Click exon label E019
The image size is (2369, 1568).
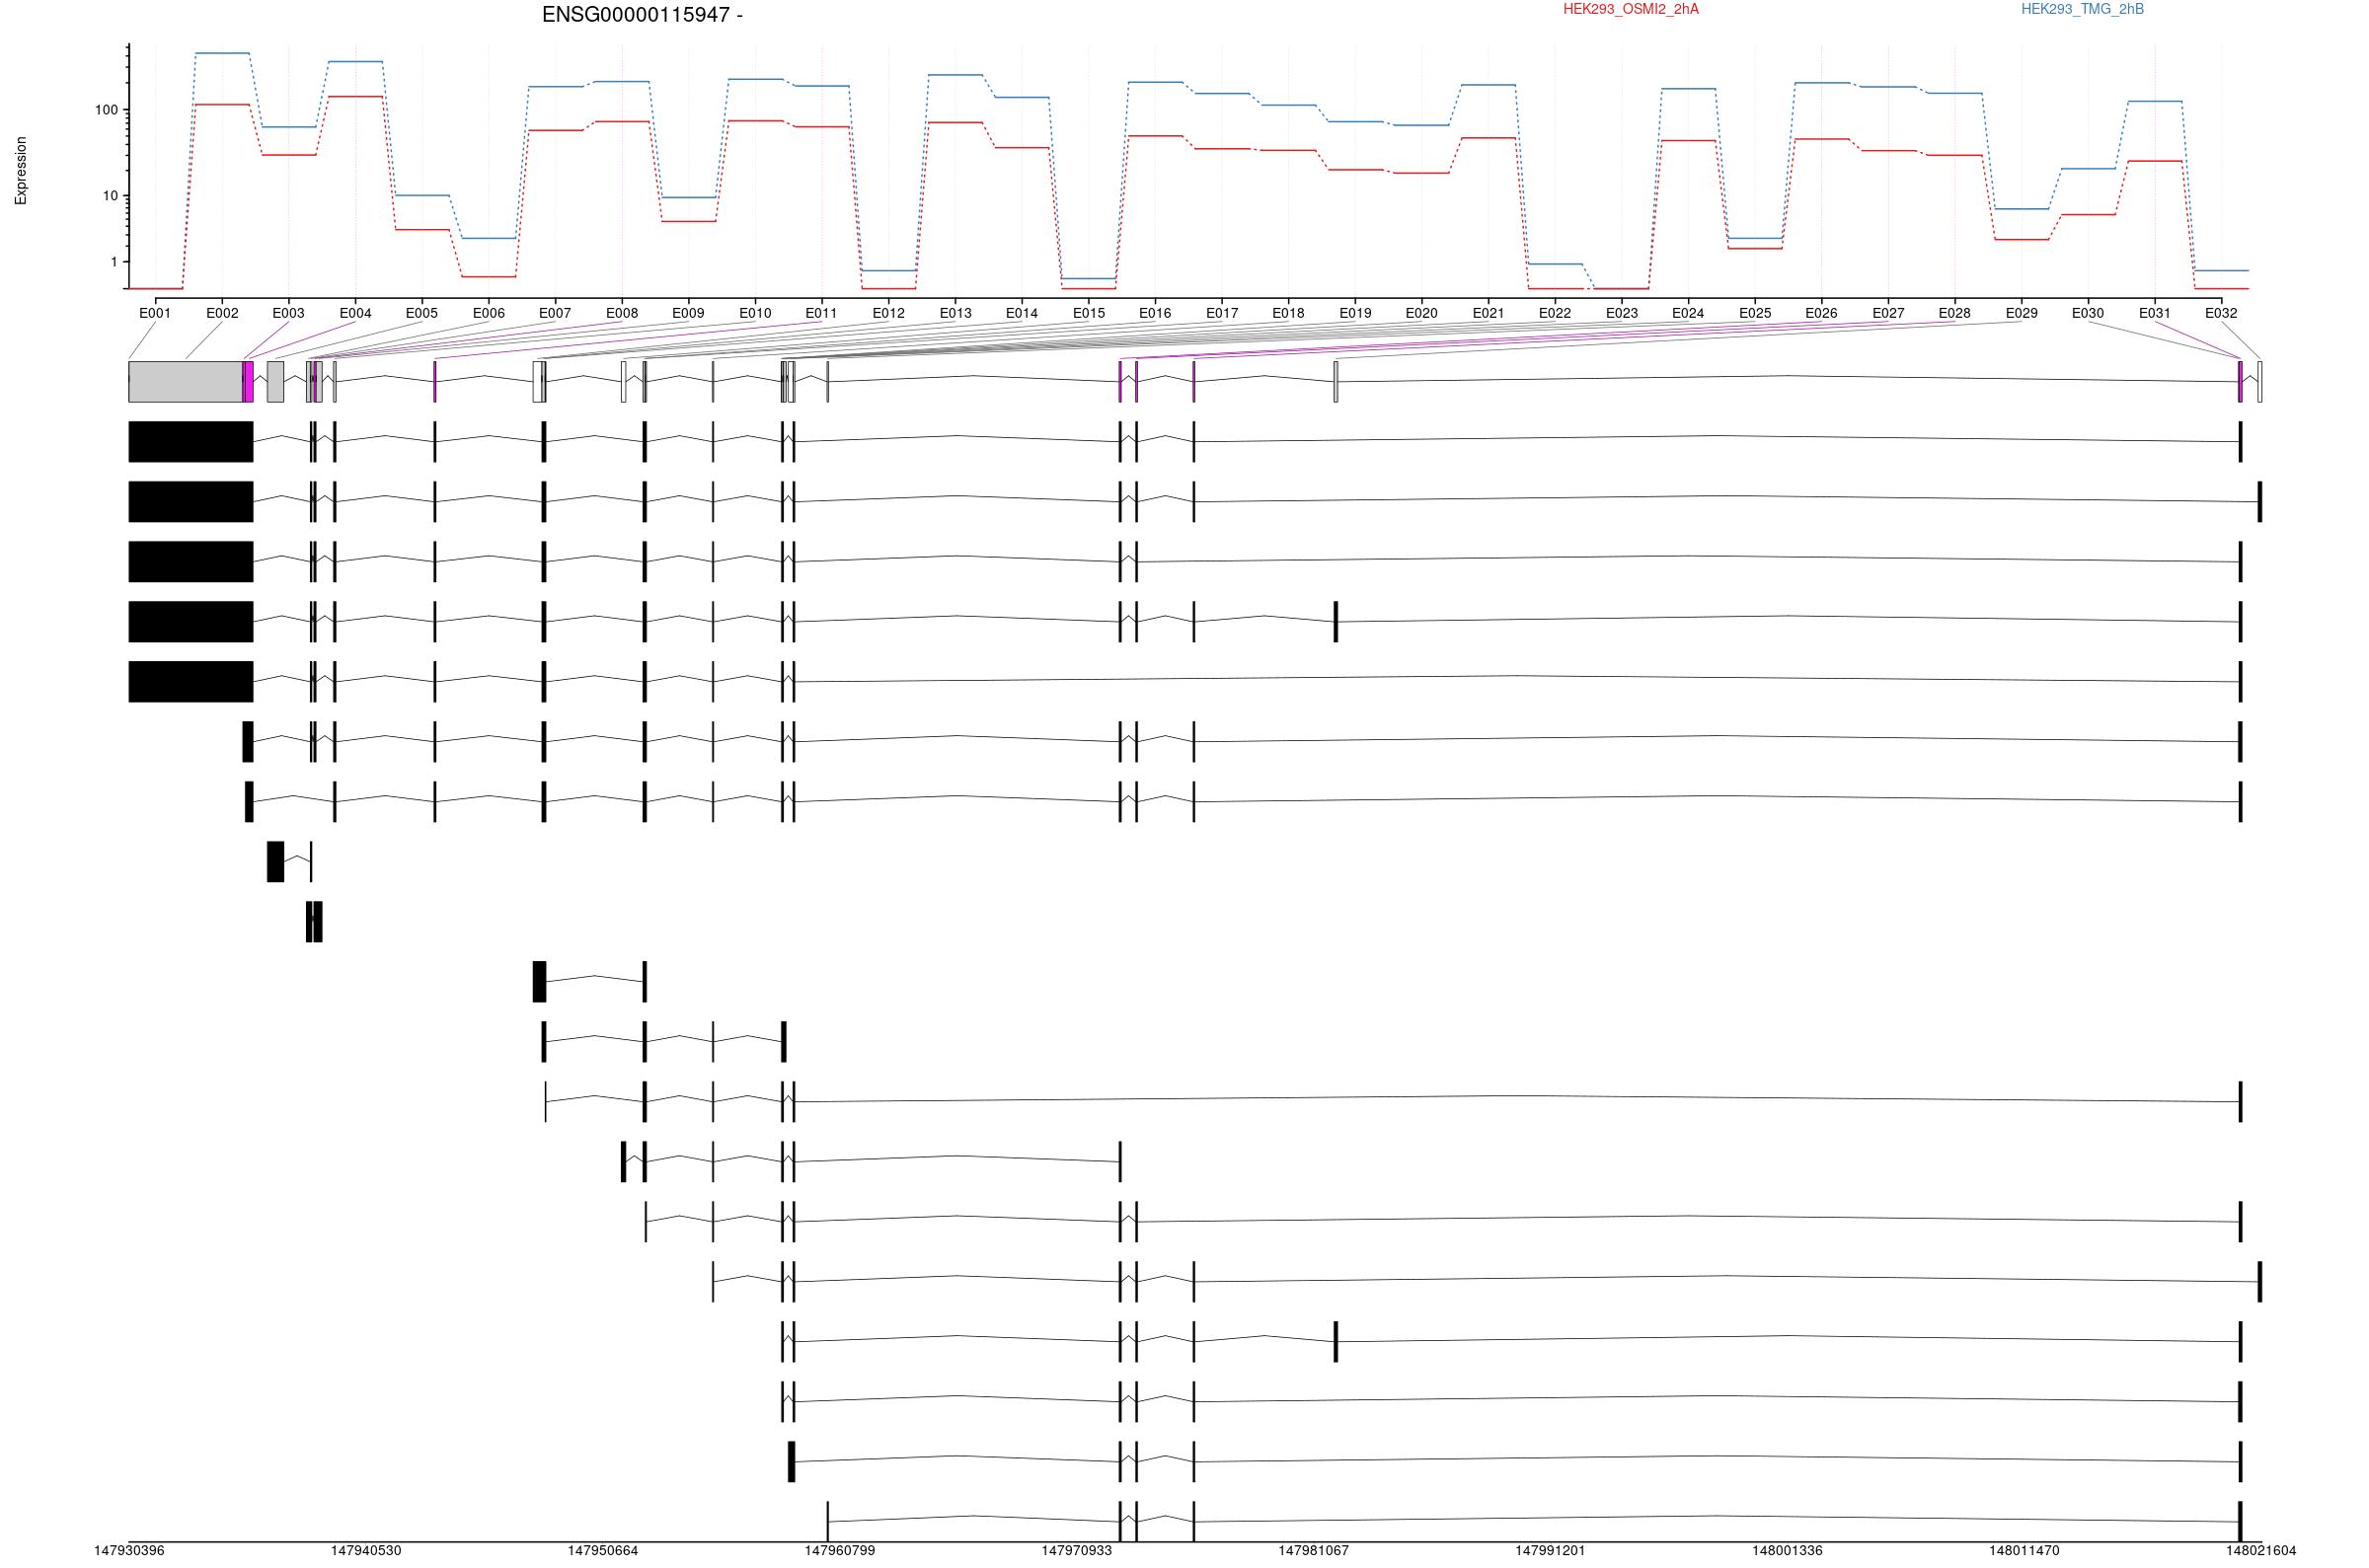point(1355,313)
